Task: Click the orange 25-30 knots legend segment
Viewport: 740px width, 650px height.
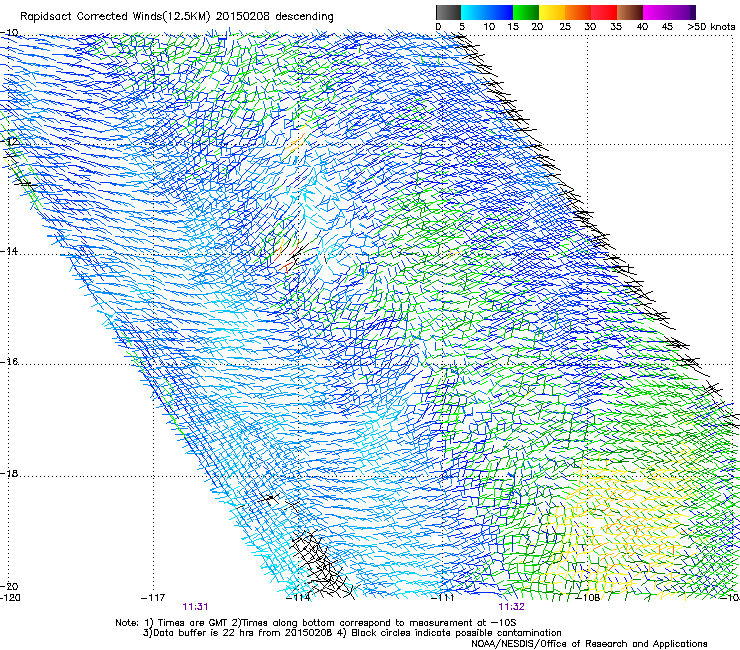Action: pyautogui.click(x=578, y=12)
